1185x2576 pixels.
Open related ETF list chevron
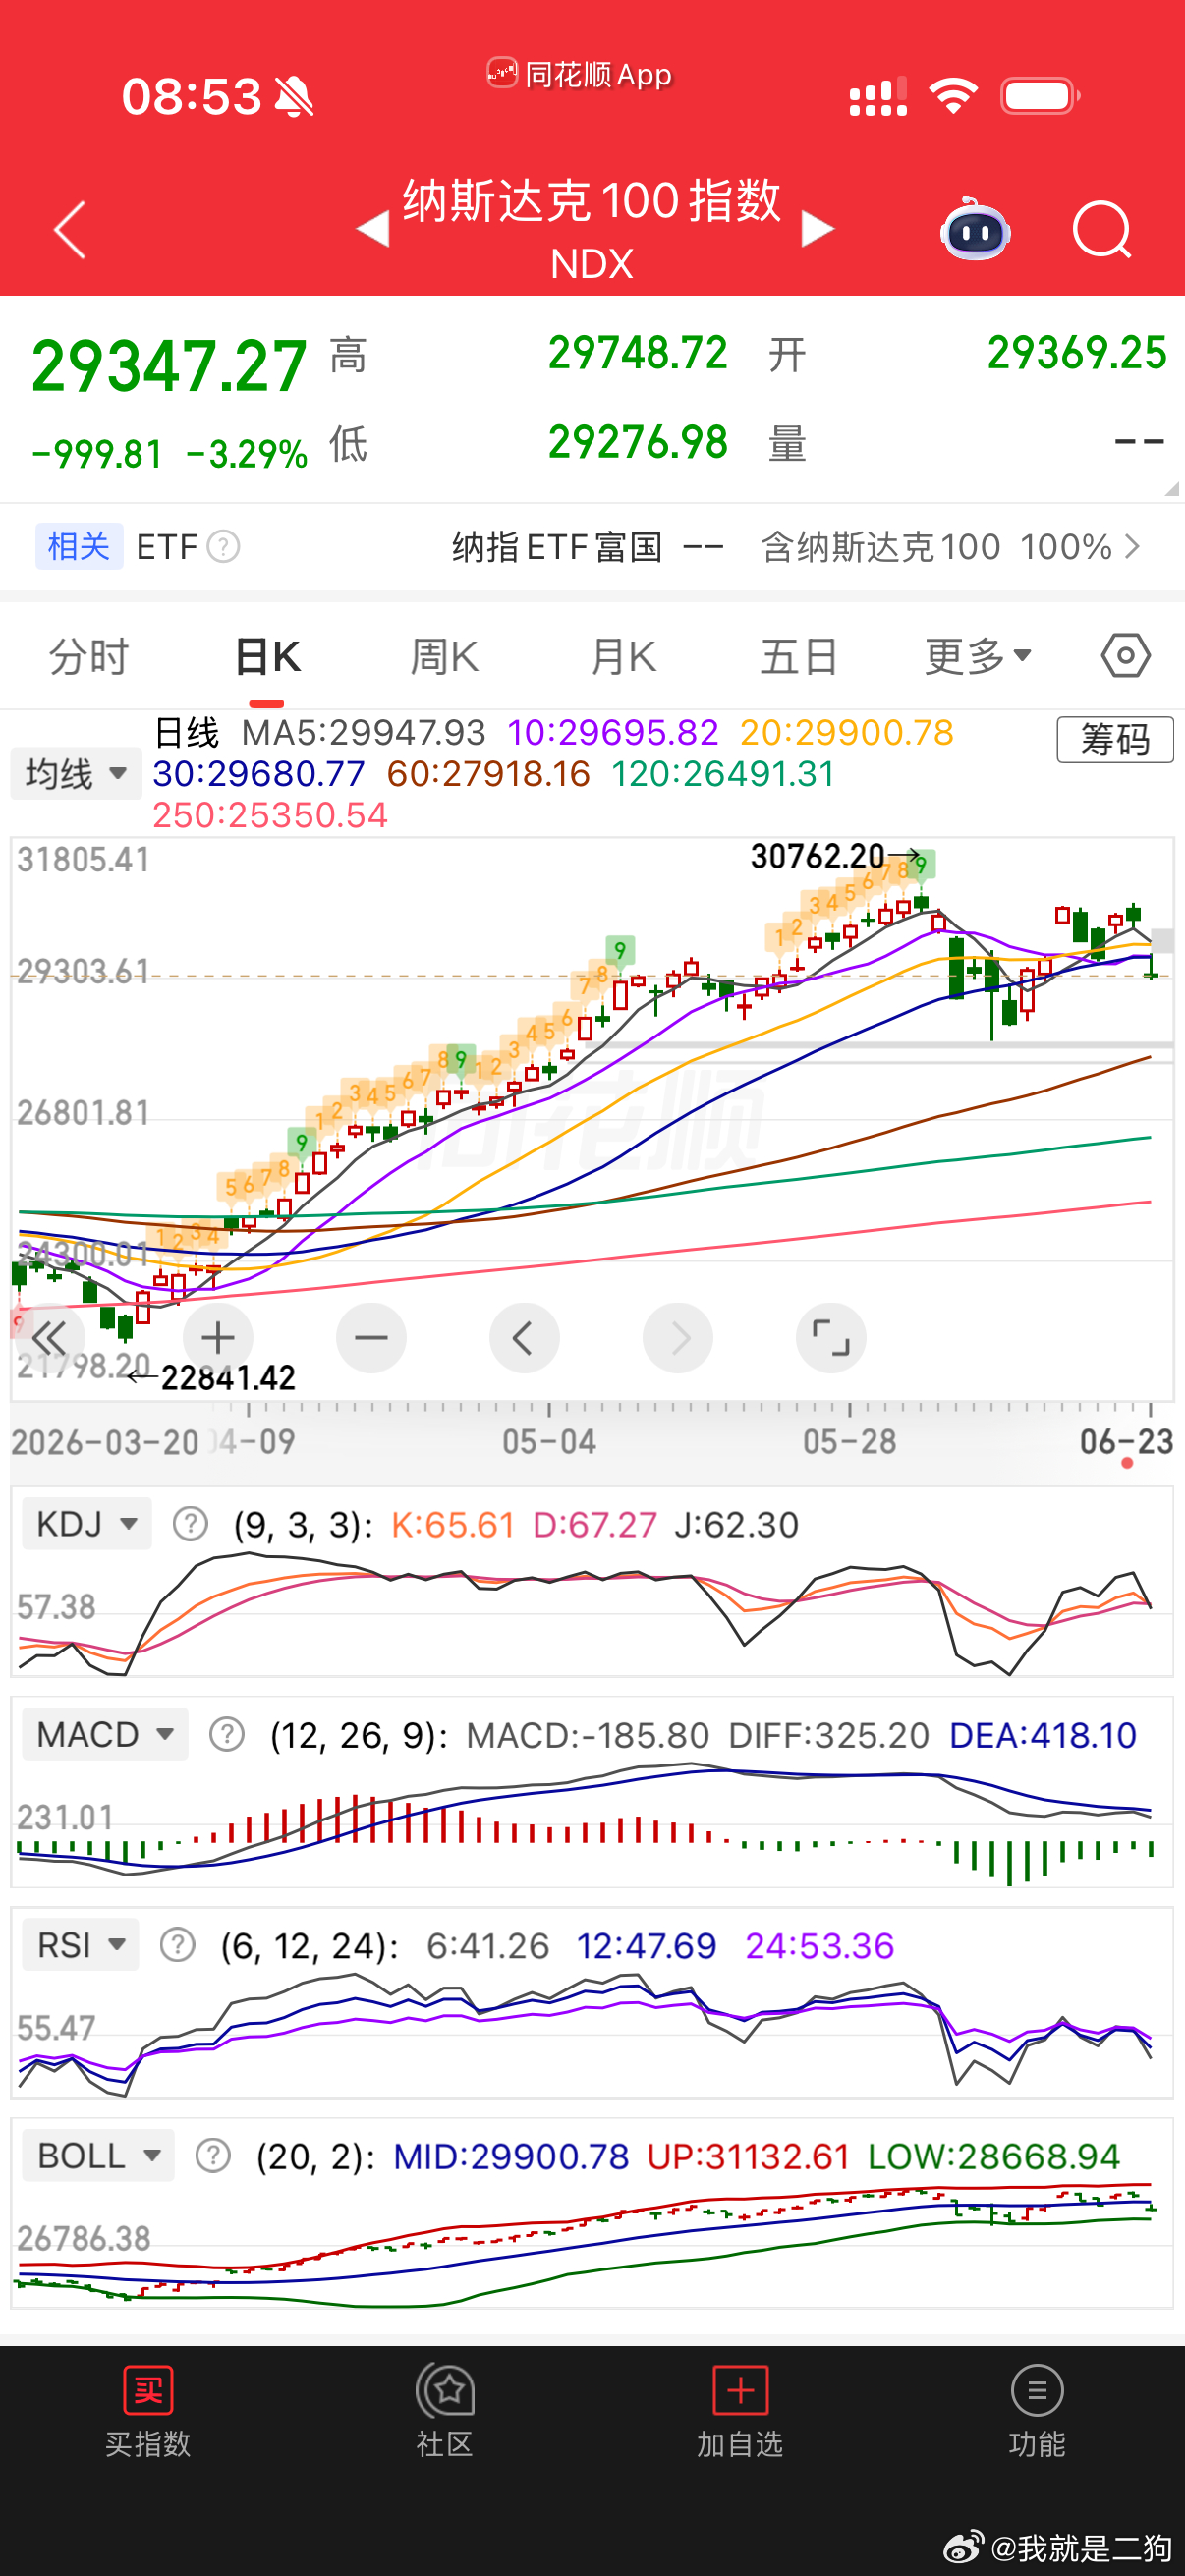[x=1132, y=546]
